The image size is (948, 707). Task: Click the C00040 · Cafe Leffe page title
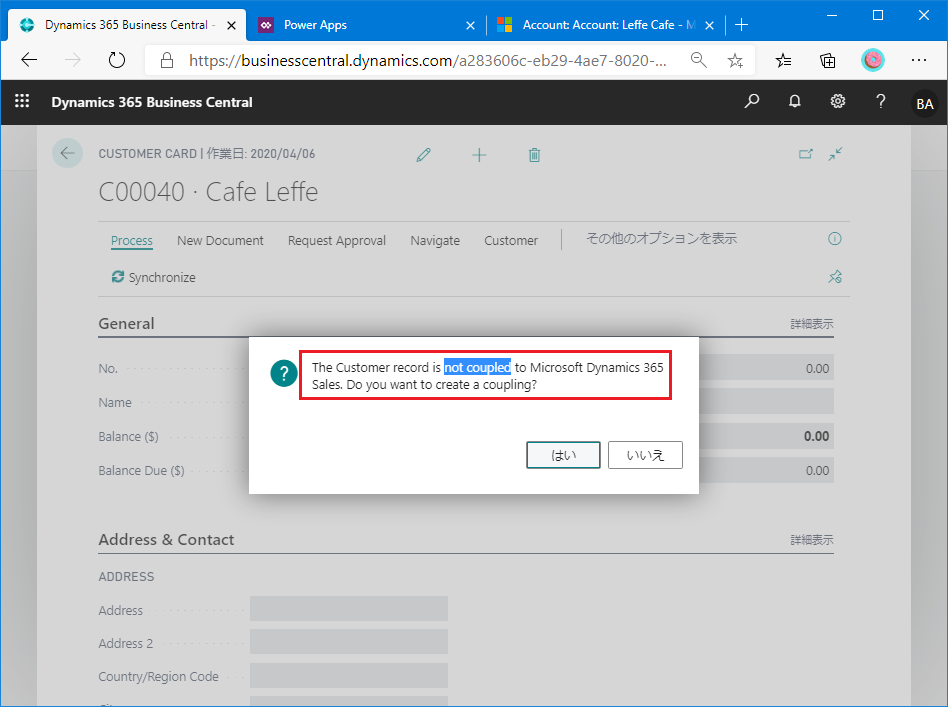tap(208, 192)
